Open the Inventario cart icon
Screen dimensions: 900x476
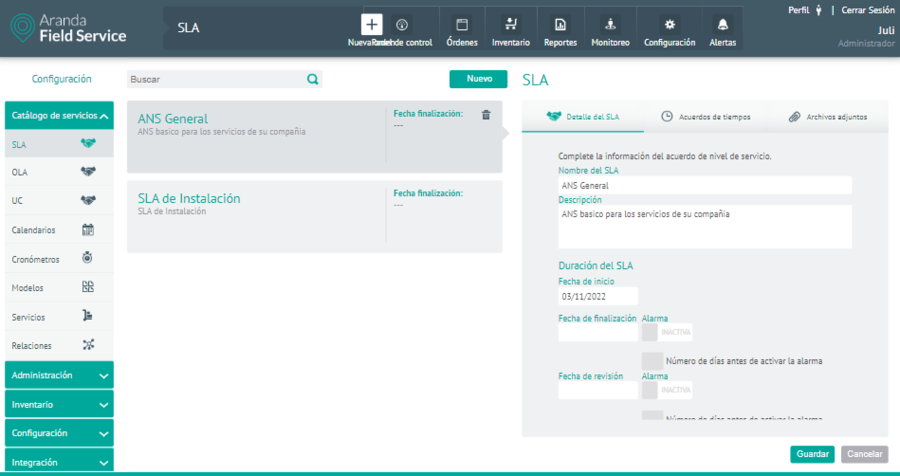coord(510,25)
